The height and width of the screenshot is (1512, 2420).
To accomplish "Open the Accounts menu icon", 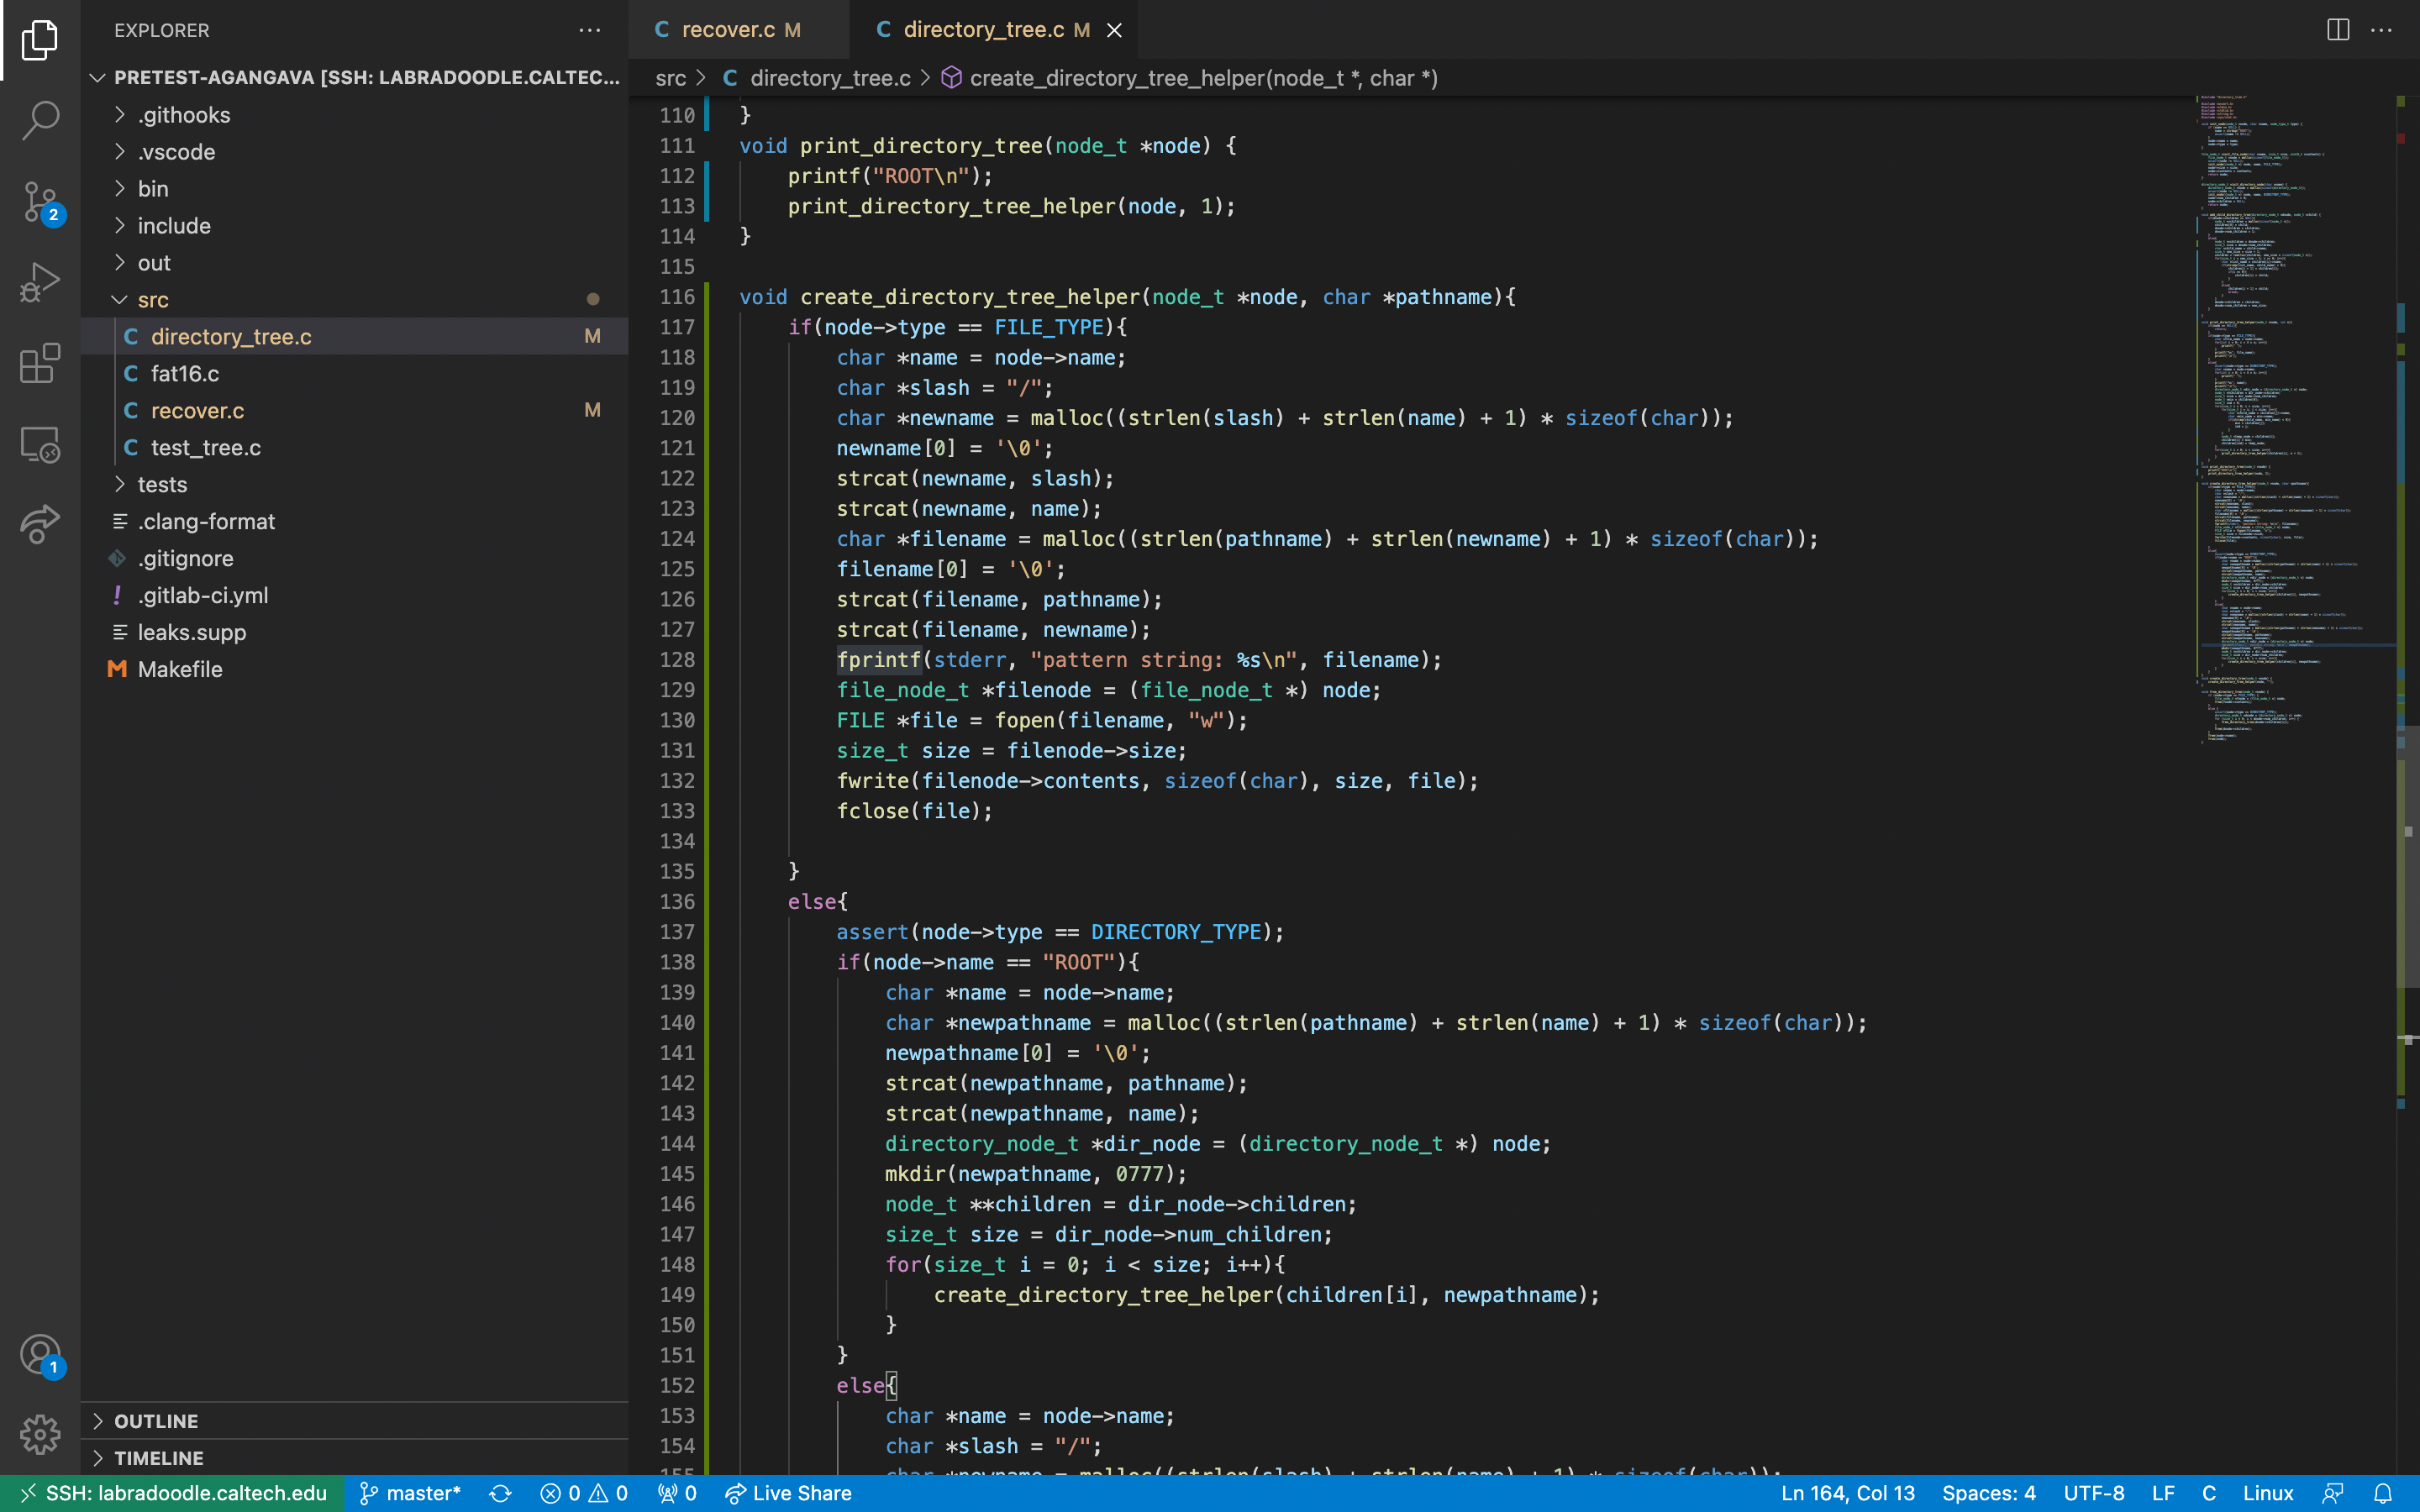I will [40, 1355].
